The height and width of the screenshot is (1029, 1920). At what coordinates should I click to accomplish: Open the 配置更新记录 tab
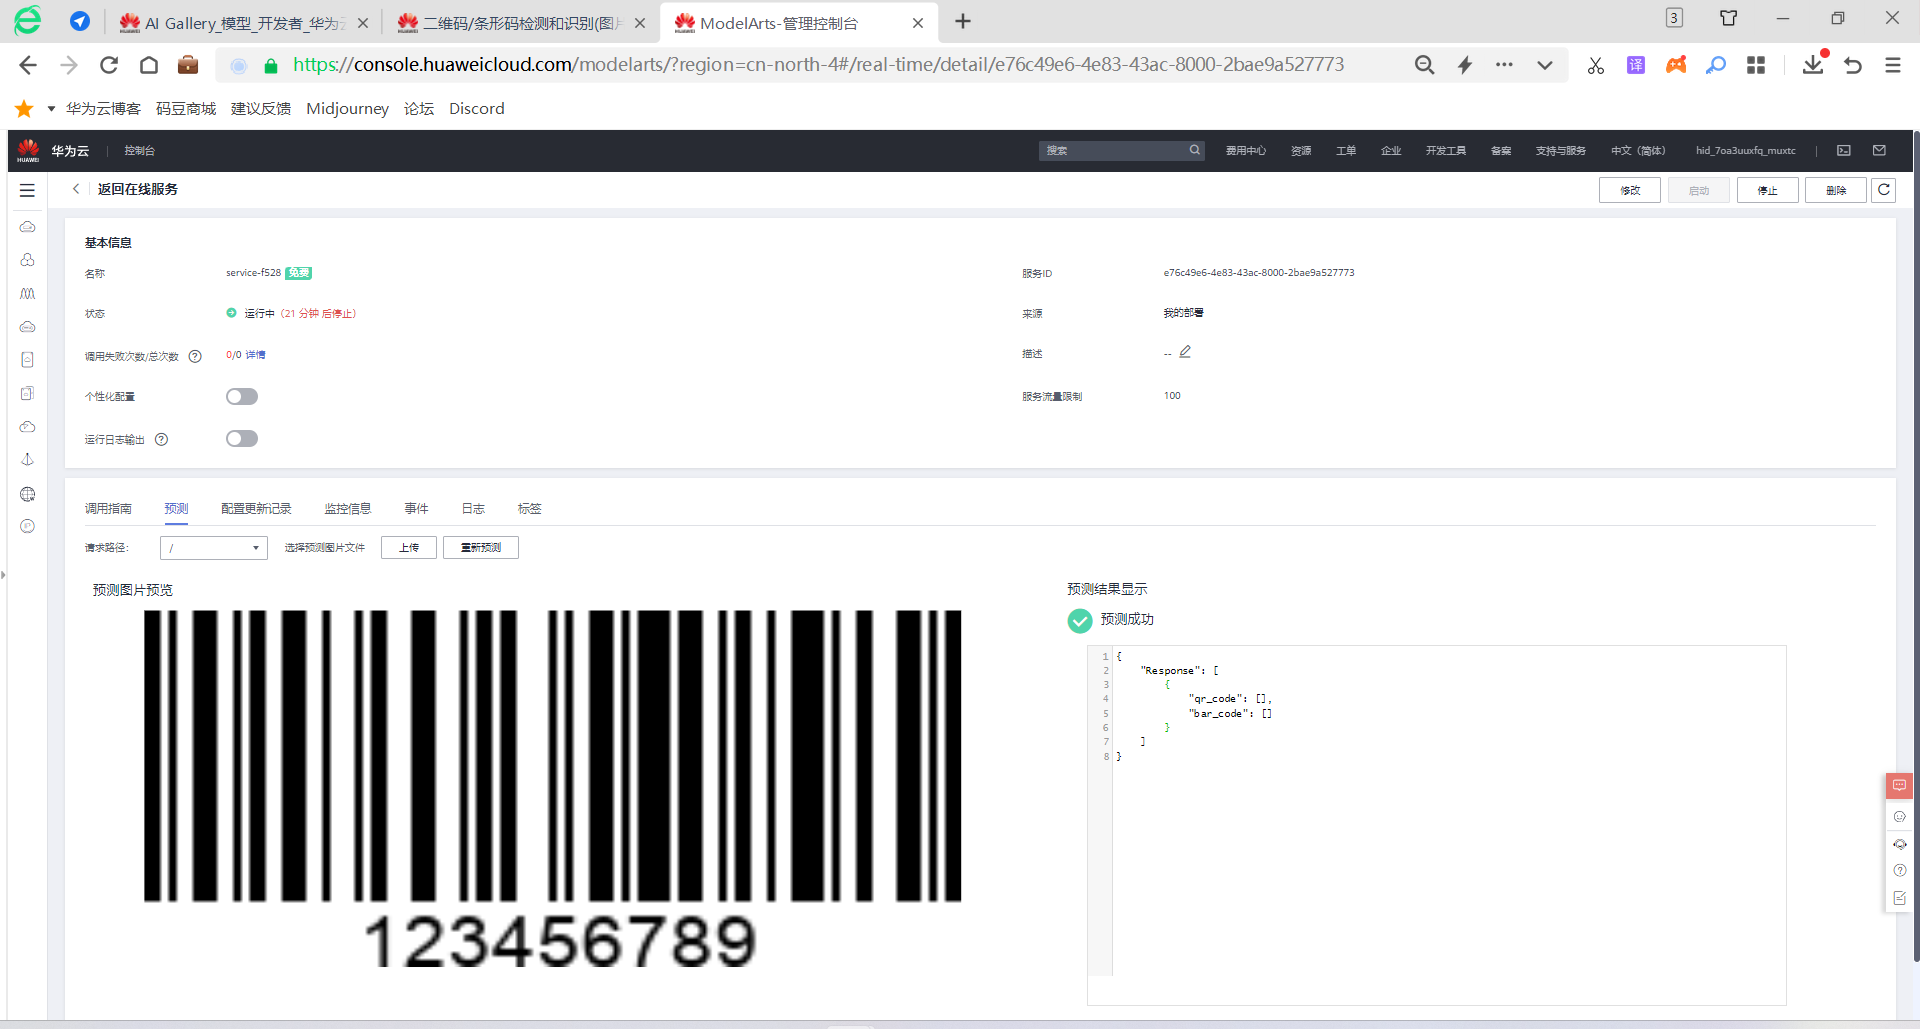pyautogui.click(x=256, y=509)
